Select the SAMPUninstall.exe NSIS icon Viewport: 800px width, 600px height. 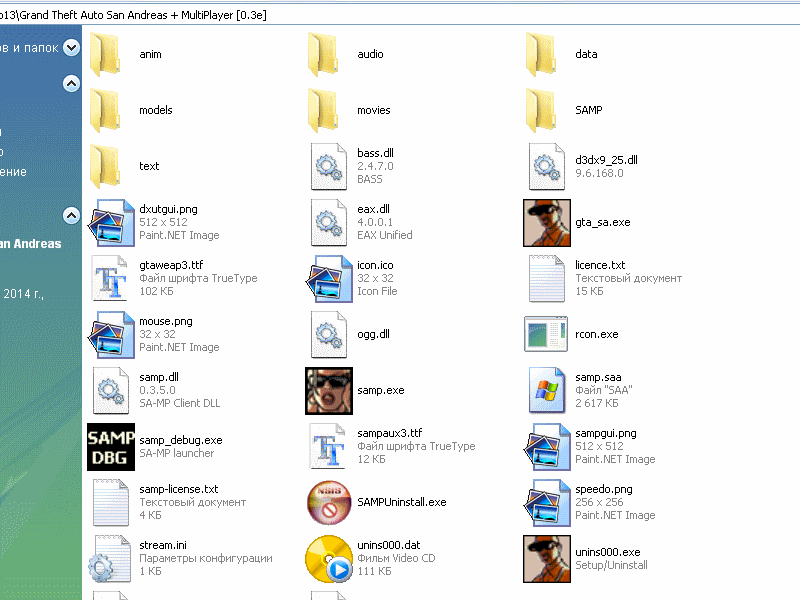pyautogui.click(x=329, y=503)
